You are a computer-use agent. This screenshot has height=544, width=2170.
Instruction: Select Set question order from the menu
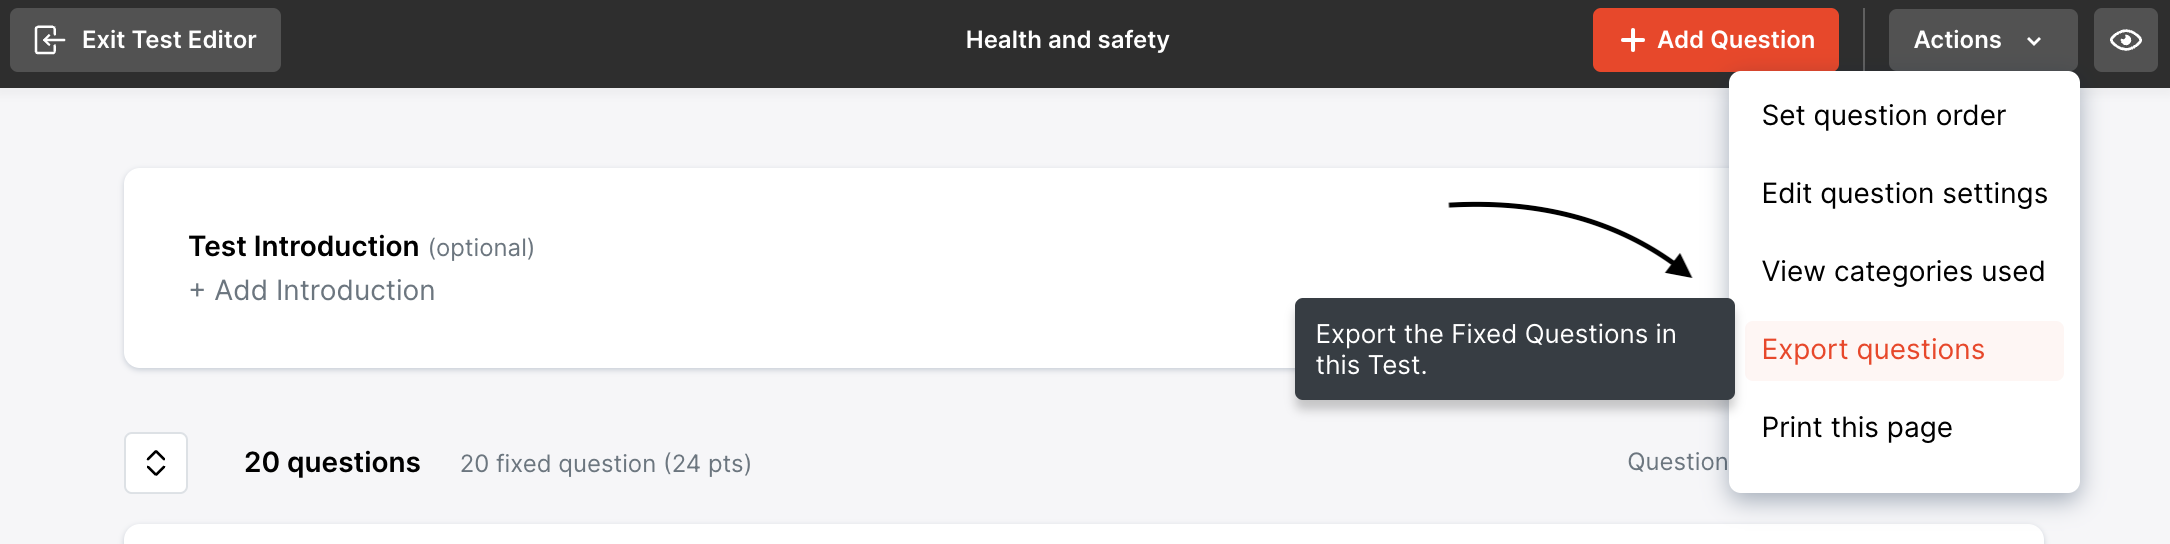click(1883, 116)
